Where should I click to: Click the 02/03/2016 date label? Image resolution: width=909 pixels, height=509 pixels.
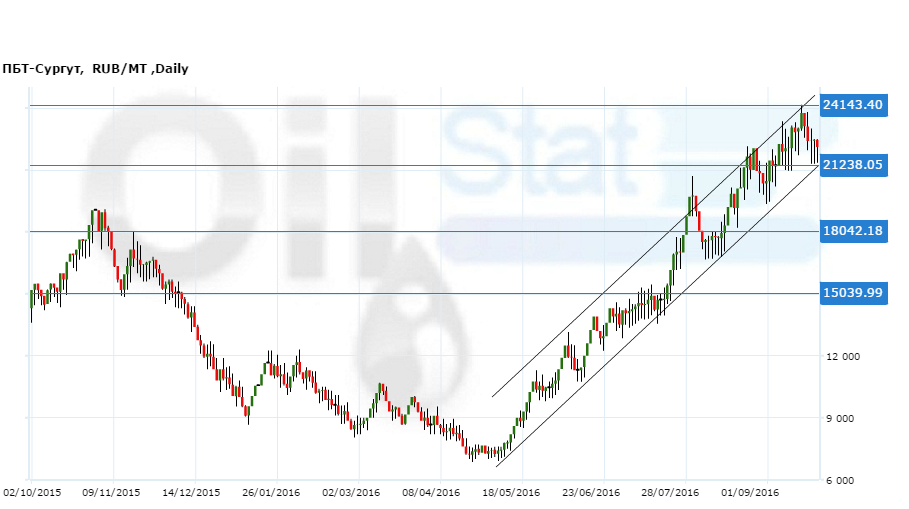[351, 493]
